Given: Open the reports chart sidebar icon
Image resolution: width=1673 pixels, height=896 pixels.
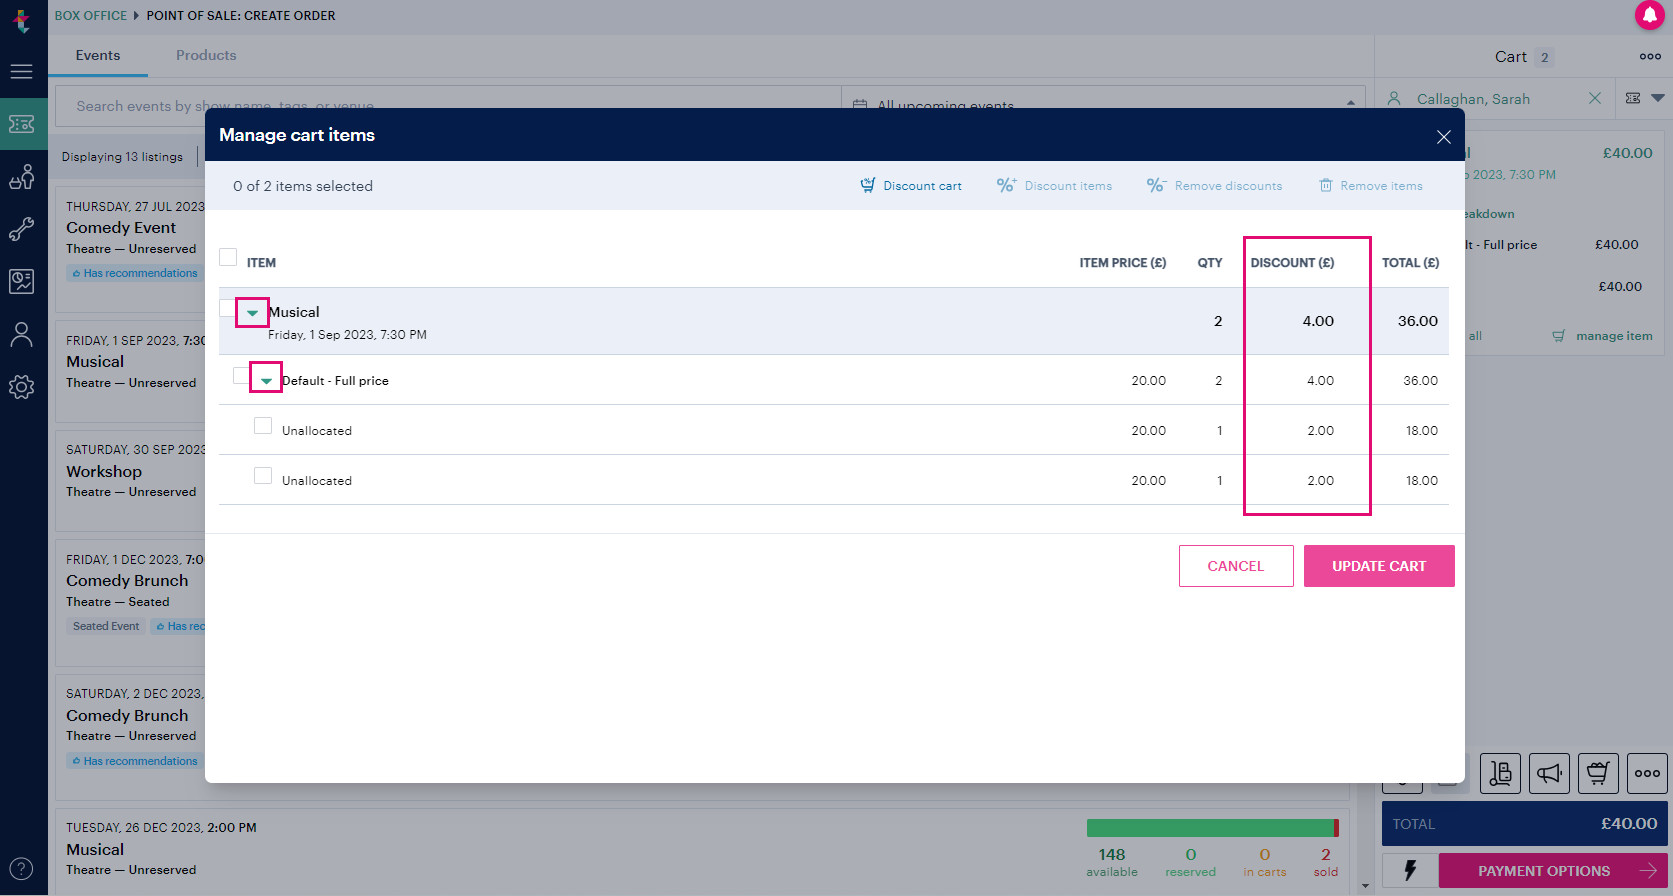Looking at the screenshot, I should pos(22,281).
